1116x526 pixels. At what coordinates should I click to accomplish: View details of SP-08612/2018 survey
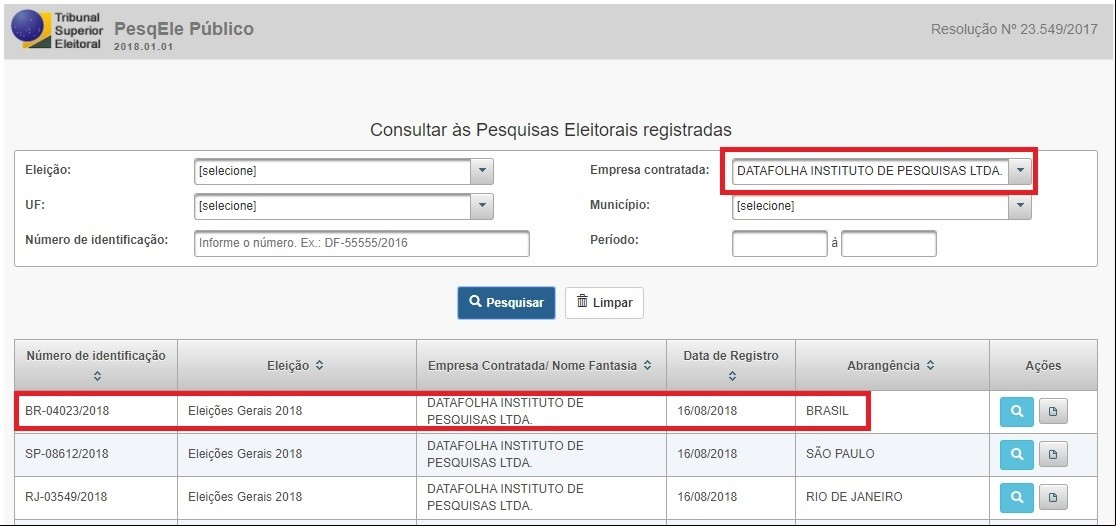pyautogui.click(x=1016, y=455)
